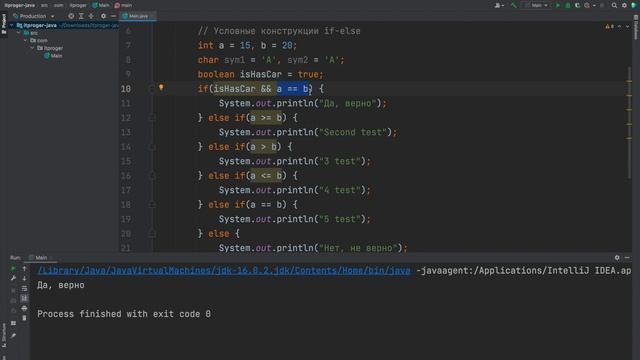Open Run panel settings gear
Image resolution: width=640 pixels, height=360 pixels.
[x=617, y=258]
